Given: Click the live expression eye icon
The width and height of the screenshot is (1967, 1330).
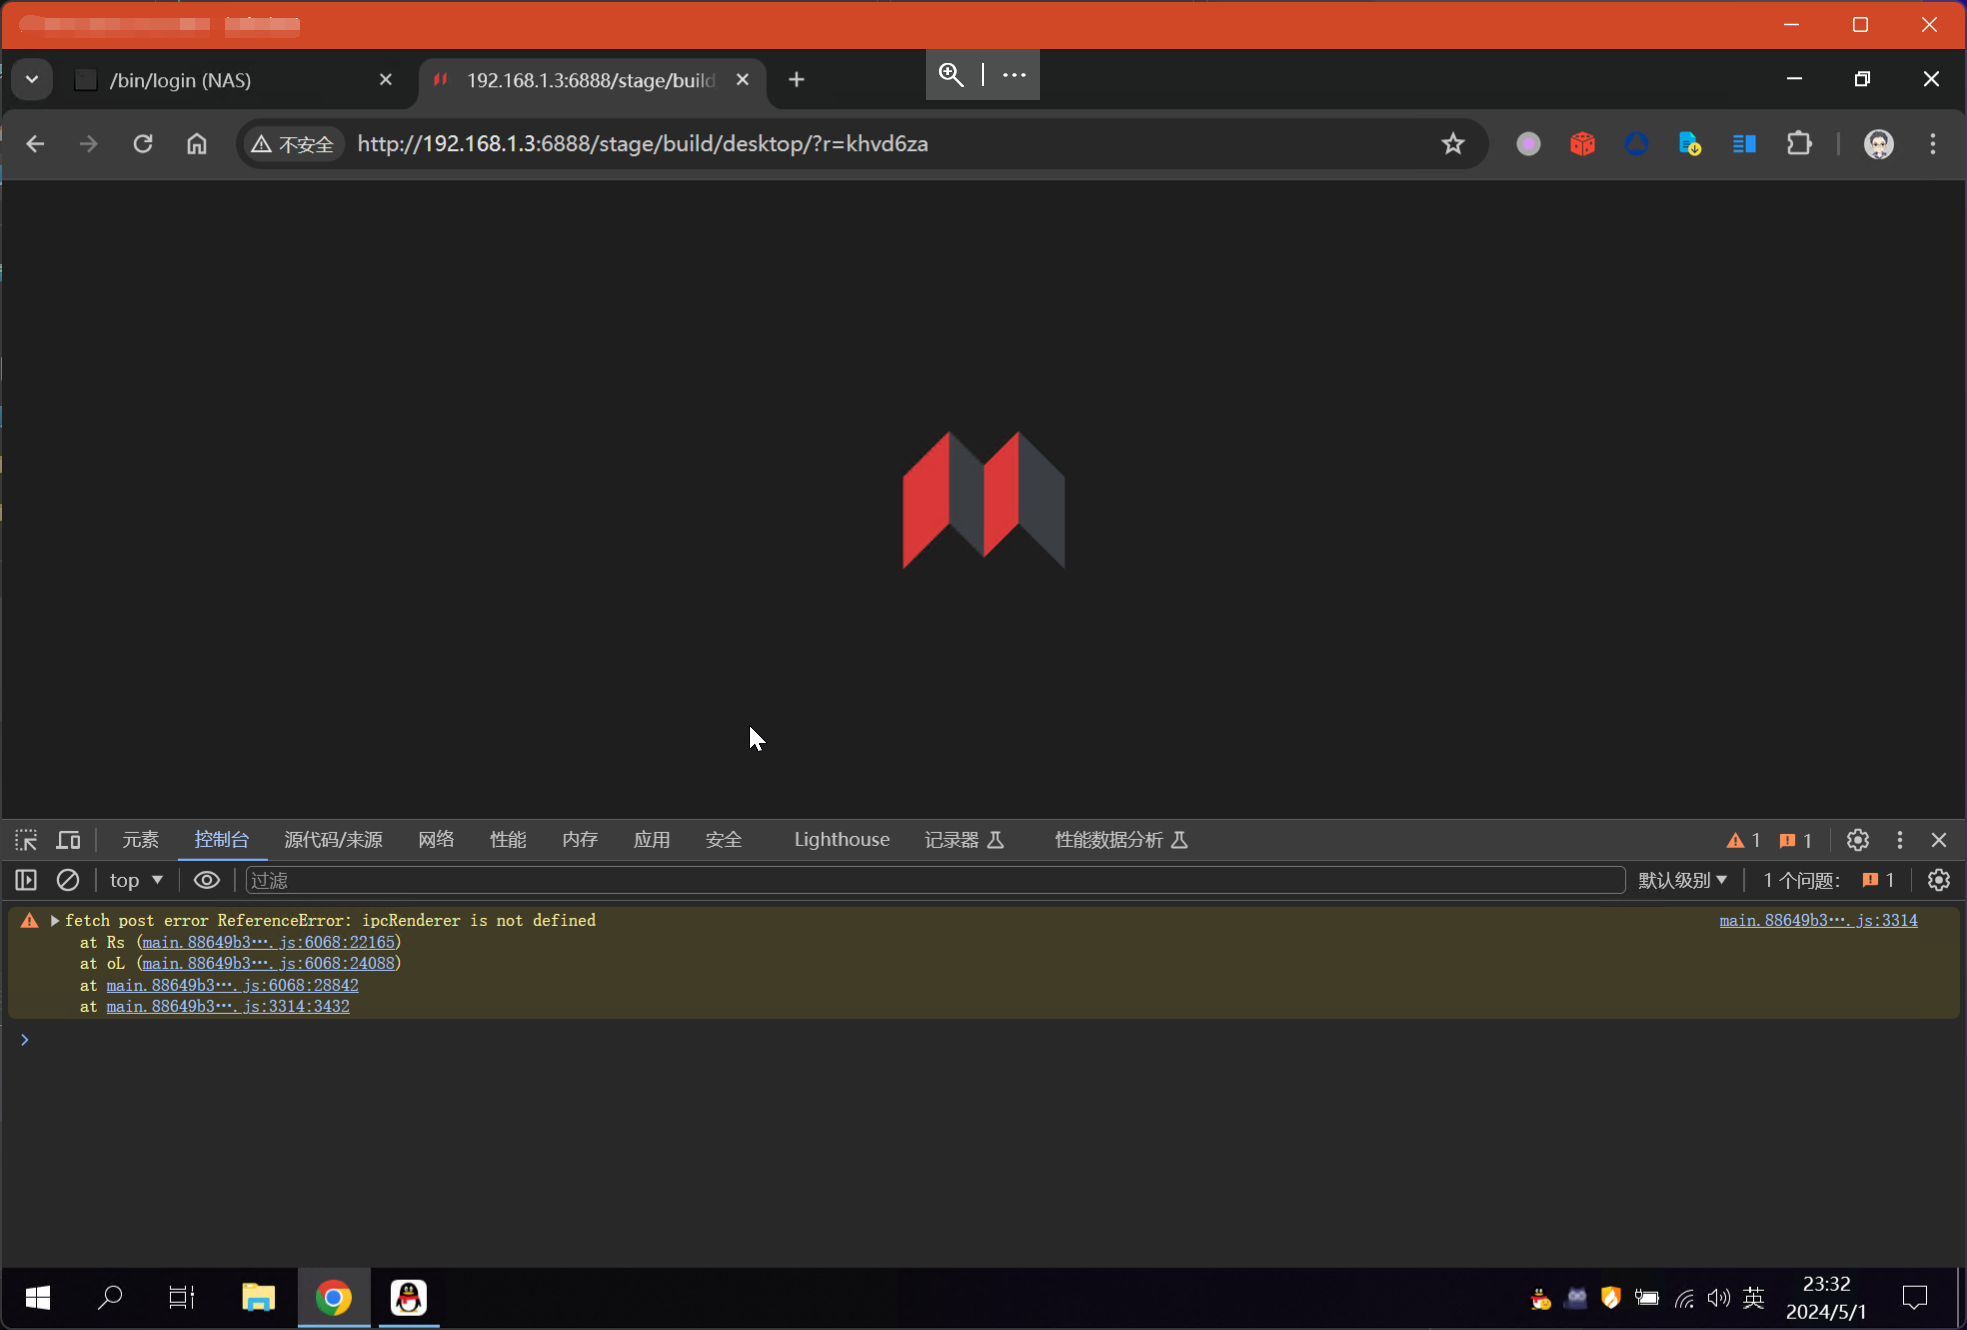Looking at the screenshot, I should [206, 880].
